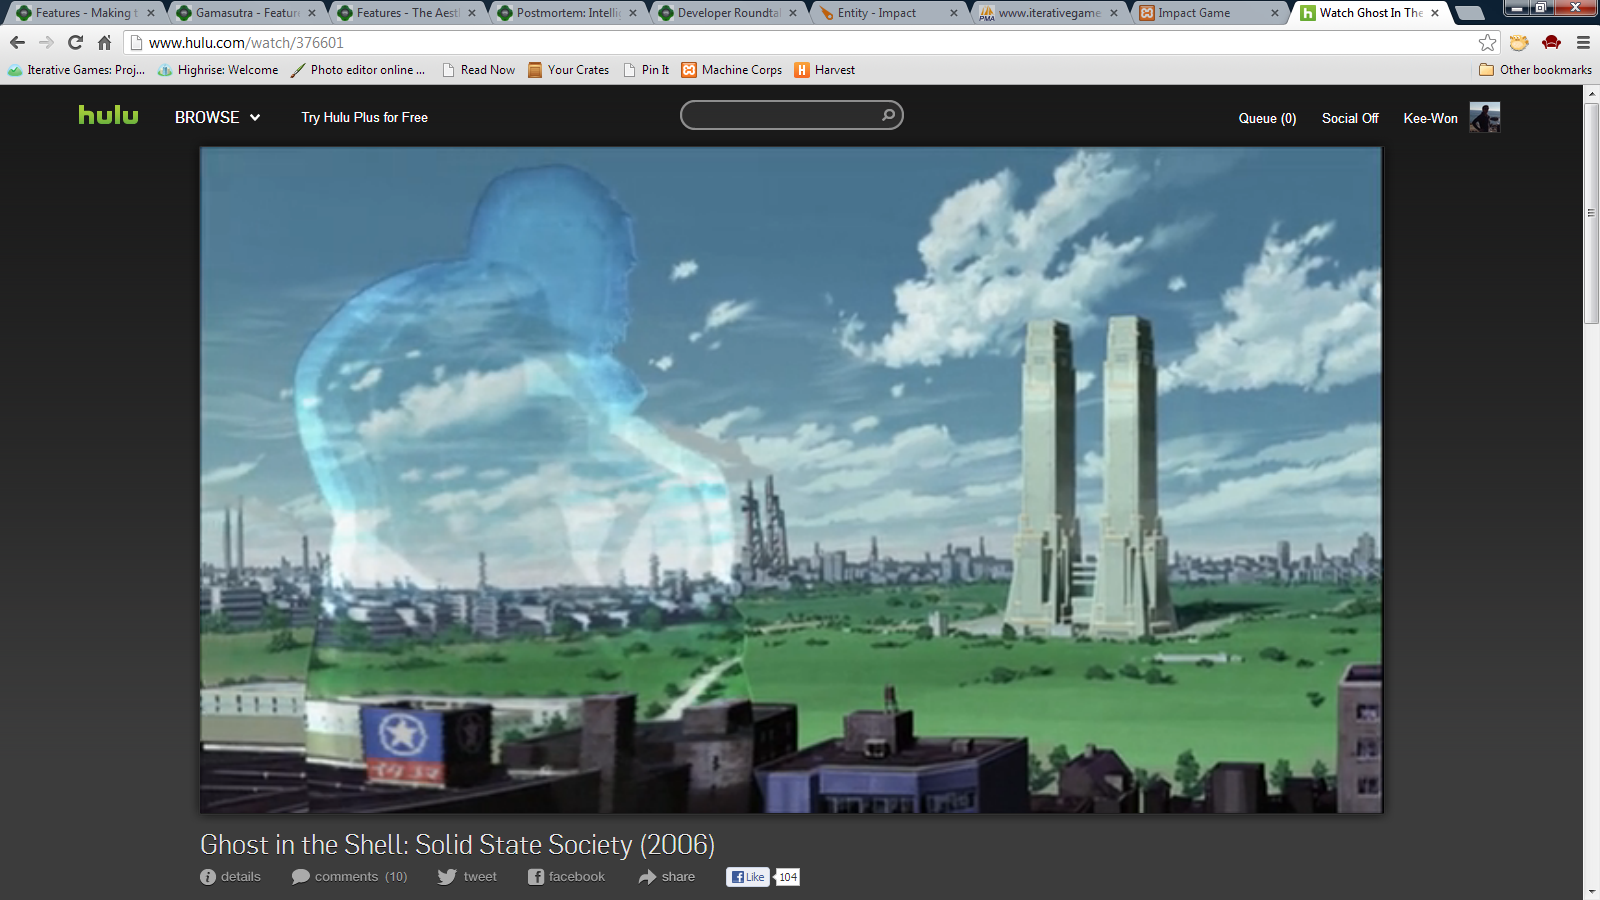The height and width of the screenshot is (900, 1600).
Task: Switch to www.iterativegame tab
Action: [1048, 13]
